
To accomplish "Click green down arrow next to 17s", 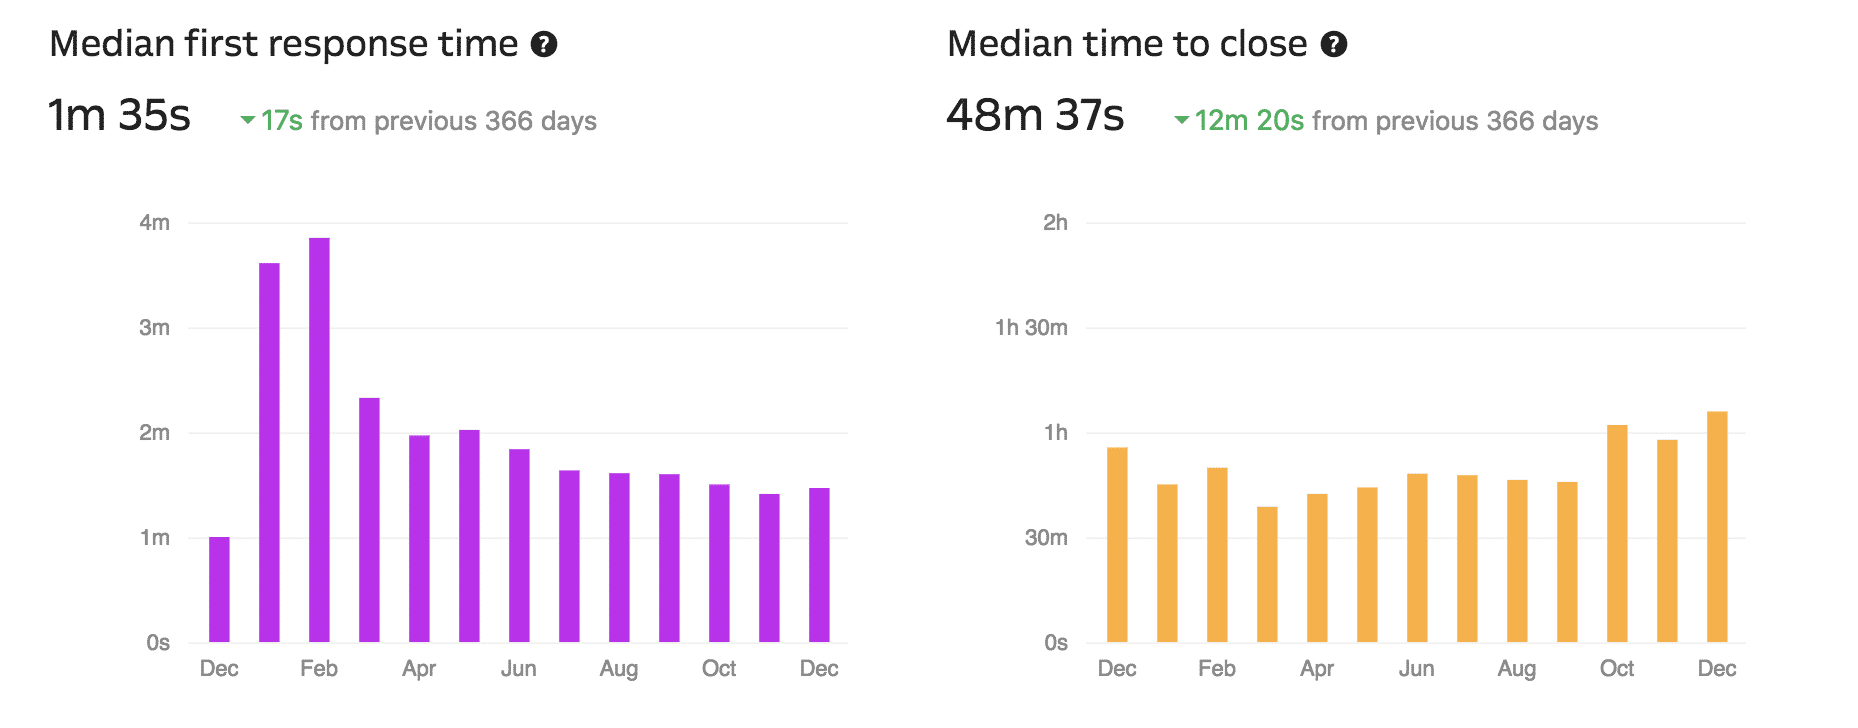I will click(x=247, y=121).
